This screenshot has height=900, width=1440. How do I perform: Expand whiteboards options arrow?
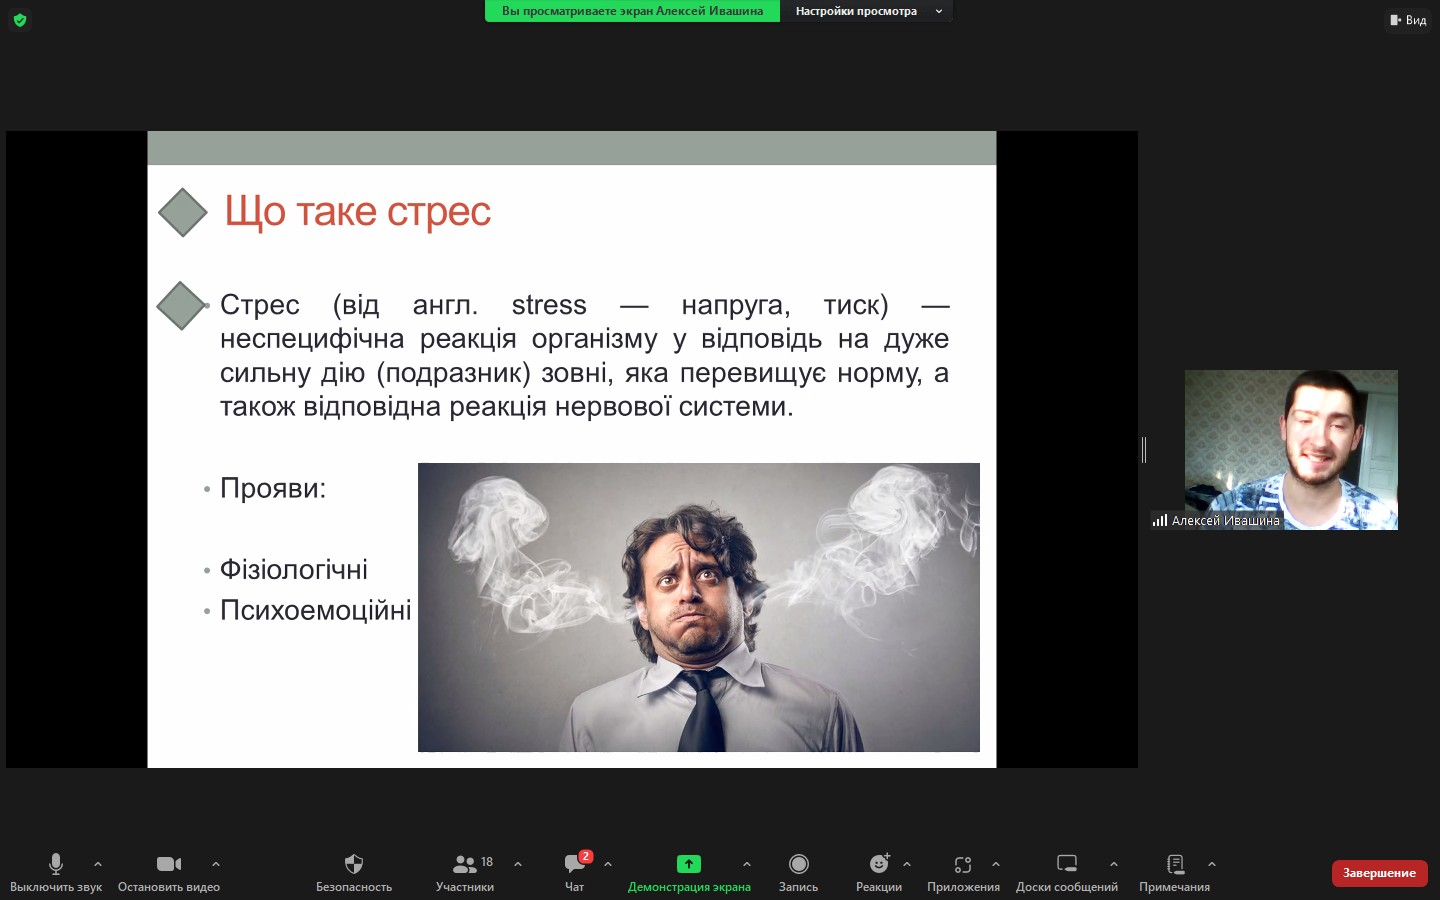[1114, 864]
